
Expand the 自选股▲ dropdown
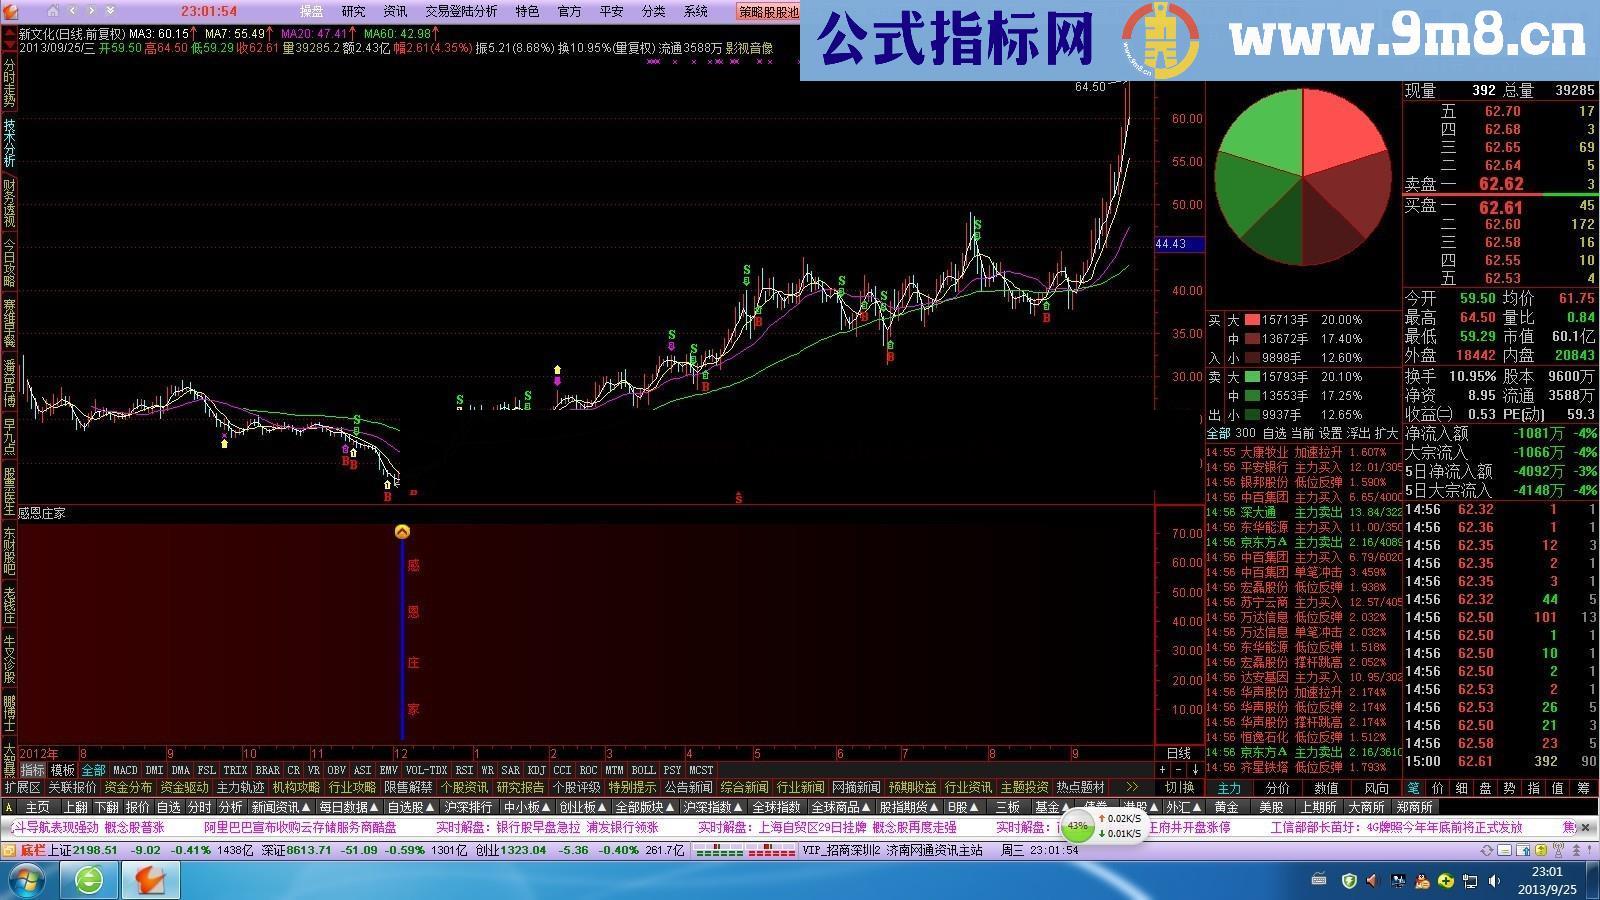pyautogui.click(x=411, y=807)
